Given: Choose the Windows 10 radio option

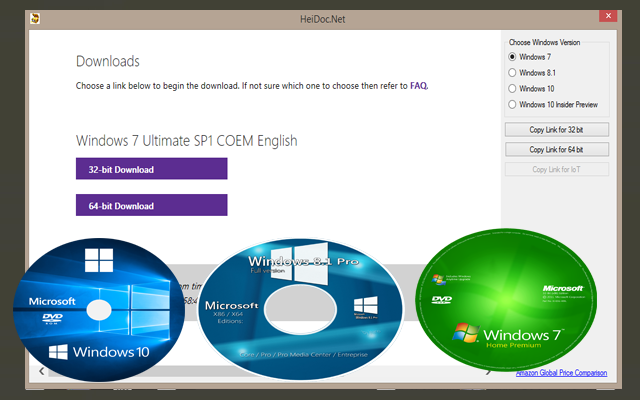Looking at the screenshot, I should tap(512, 89).
